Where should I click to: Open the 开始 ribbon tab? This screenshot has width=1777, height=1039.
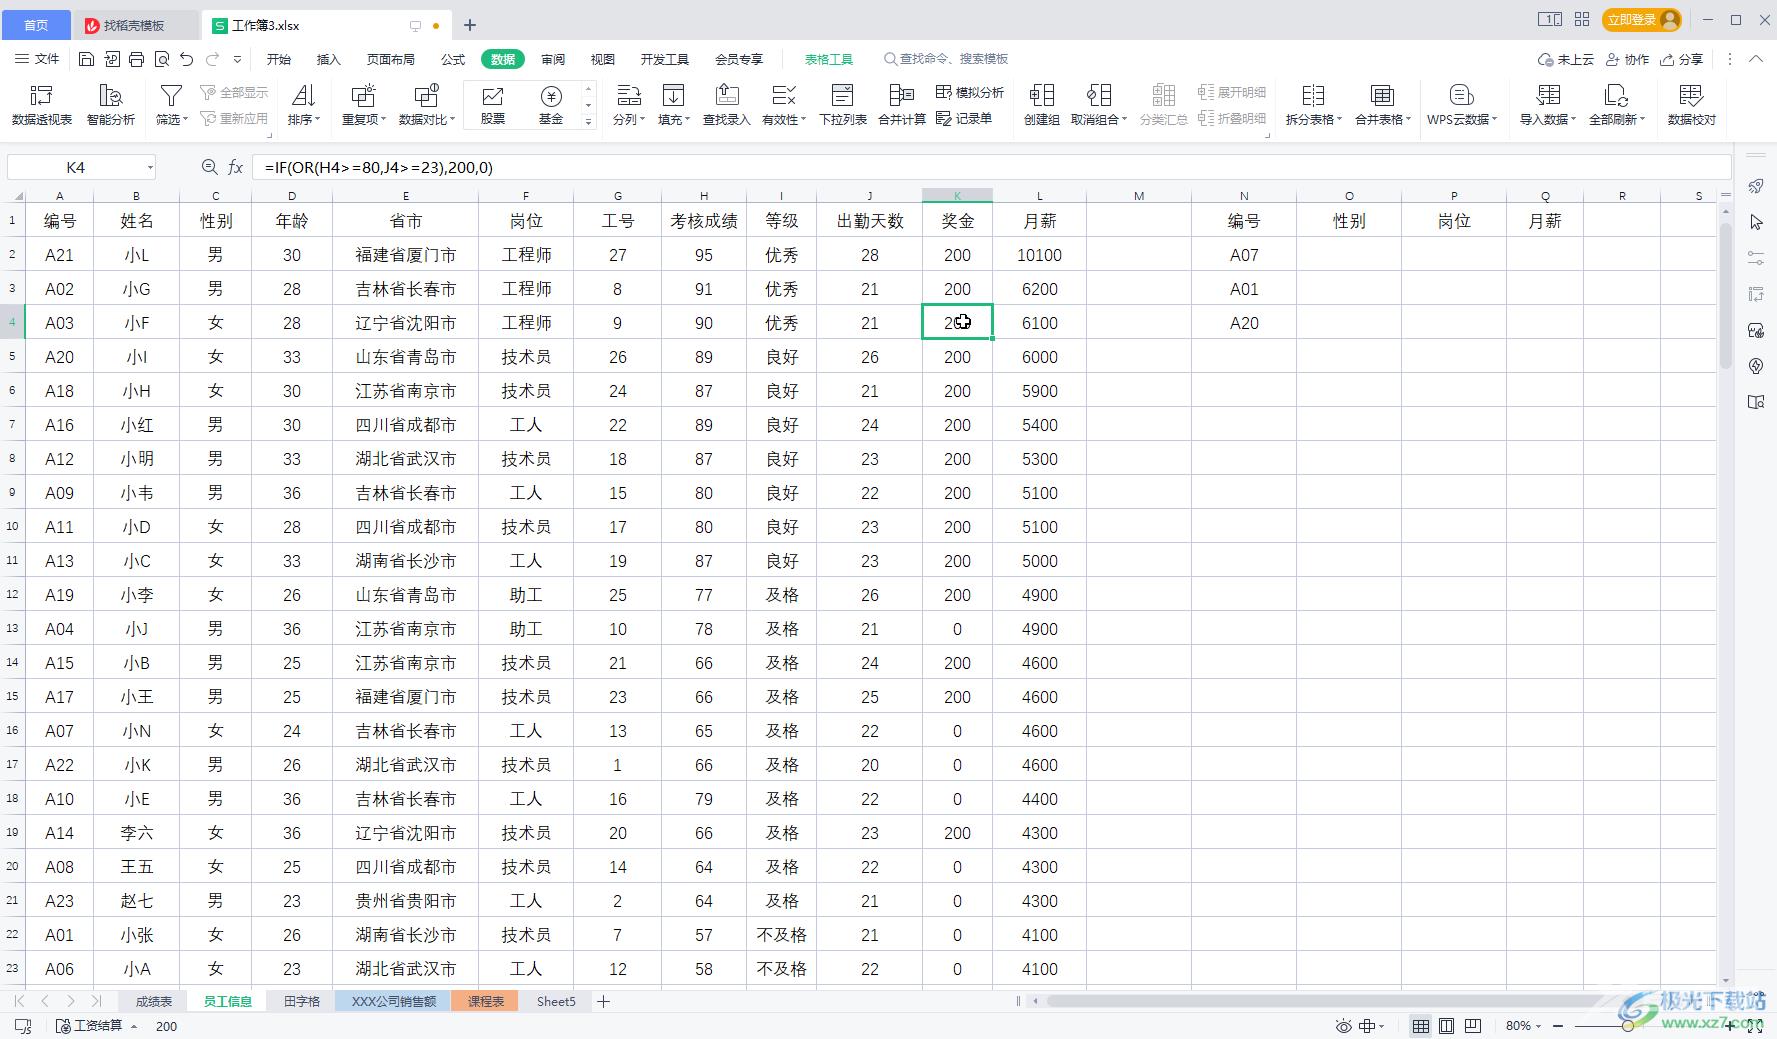(x=279, y=60)
